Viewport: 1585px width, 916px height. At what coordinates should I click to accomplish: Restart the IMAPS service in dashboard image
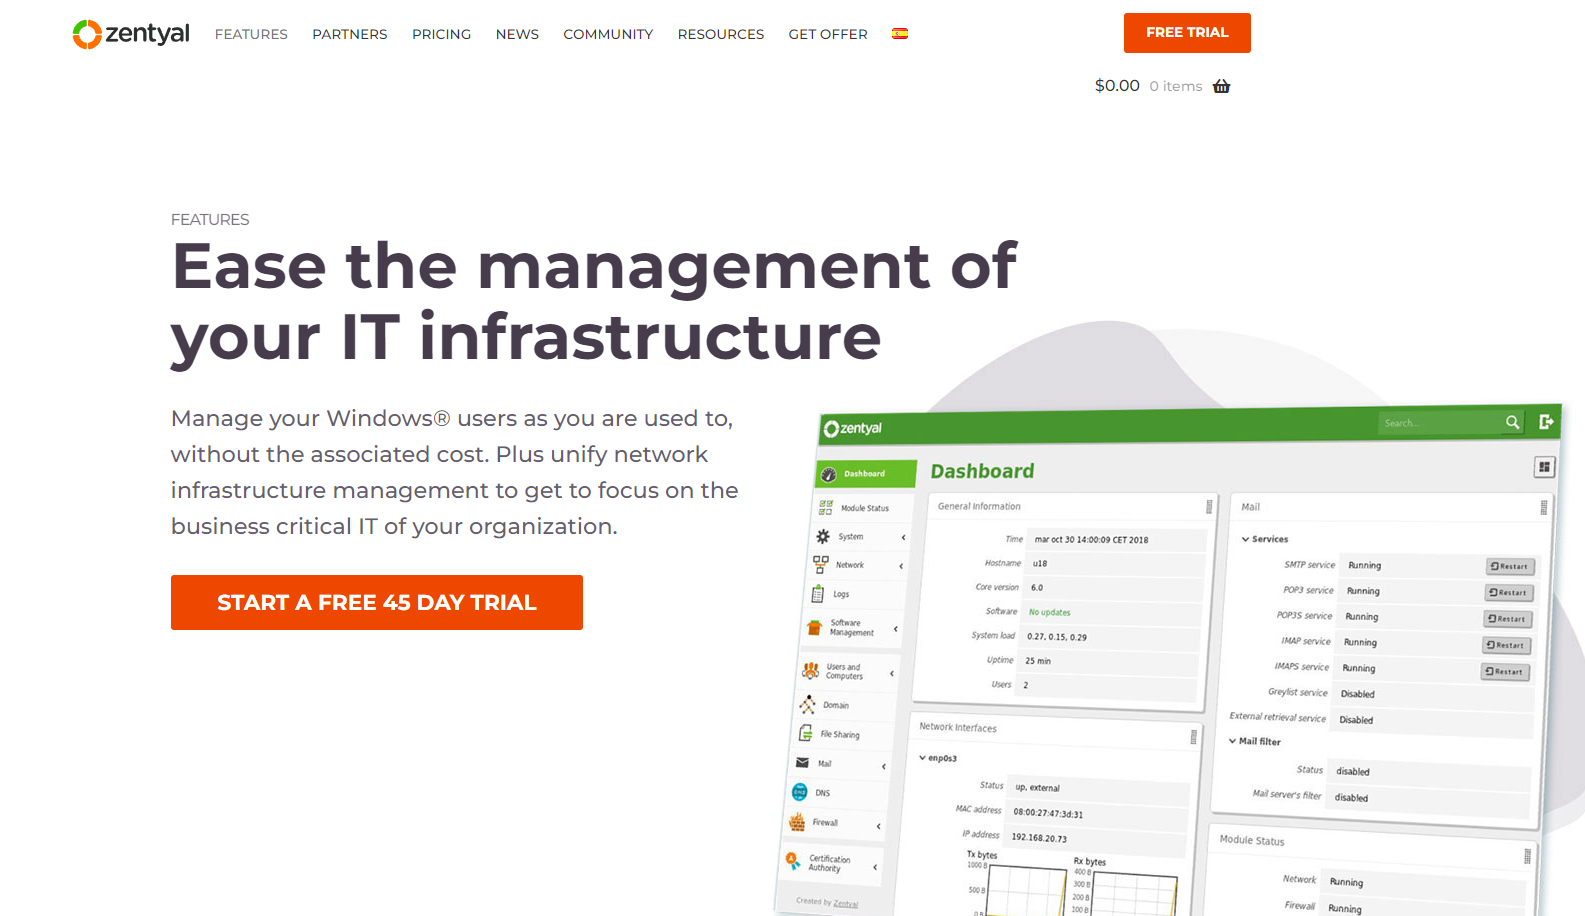click(x=1505, y=671)
